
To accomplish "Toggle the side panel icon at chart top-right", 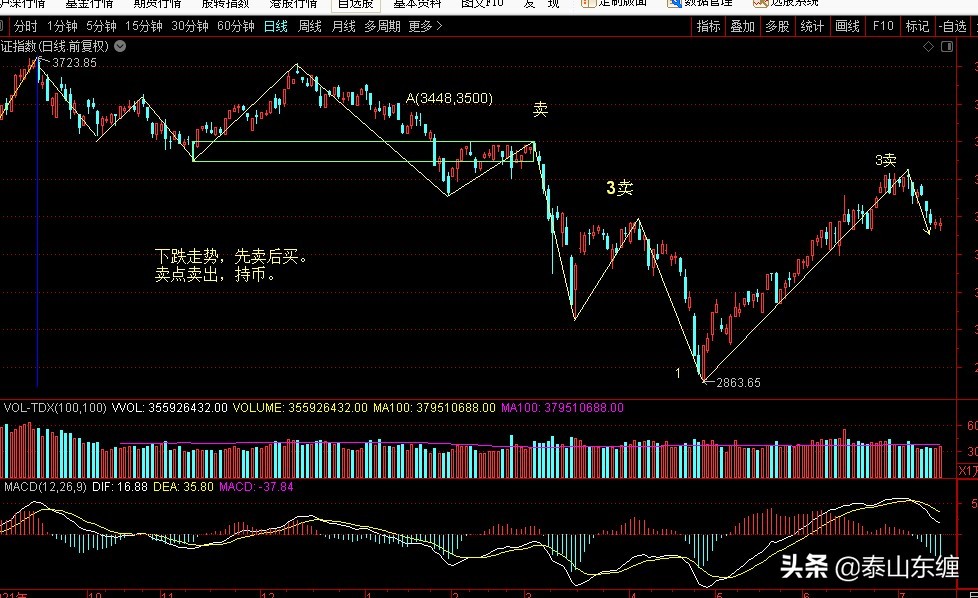I will point(947,47).
